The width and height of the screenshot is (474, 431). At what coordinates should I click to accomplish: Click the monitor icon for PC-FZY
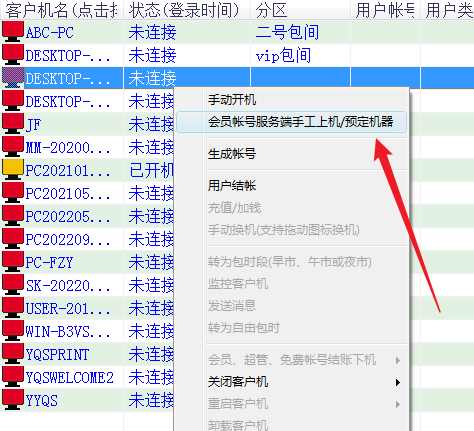pyautogui.click(x=13, y=262)
